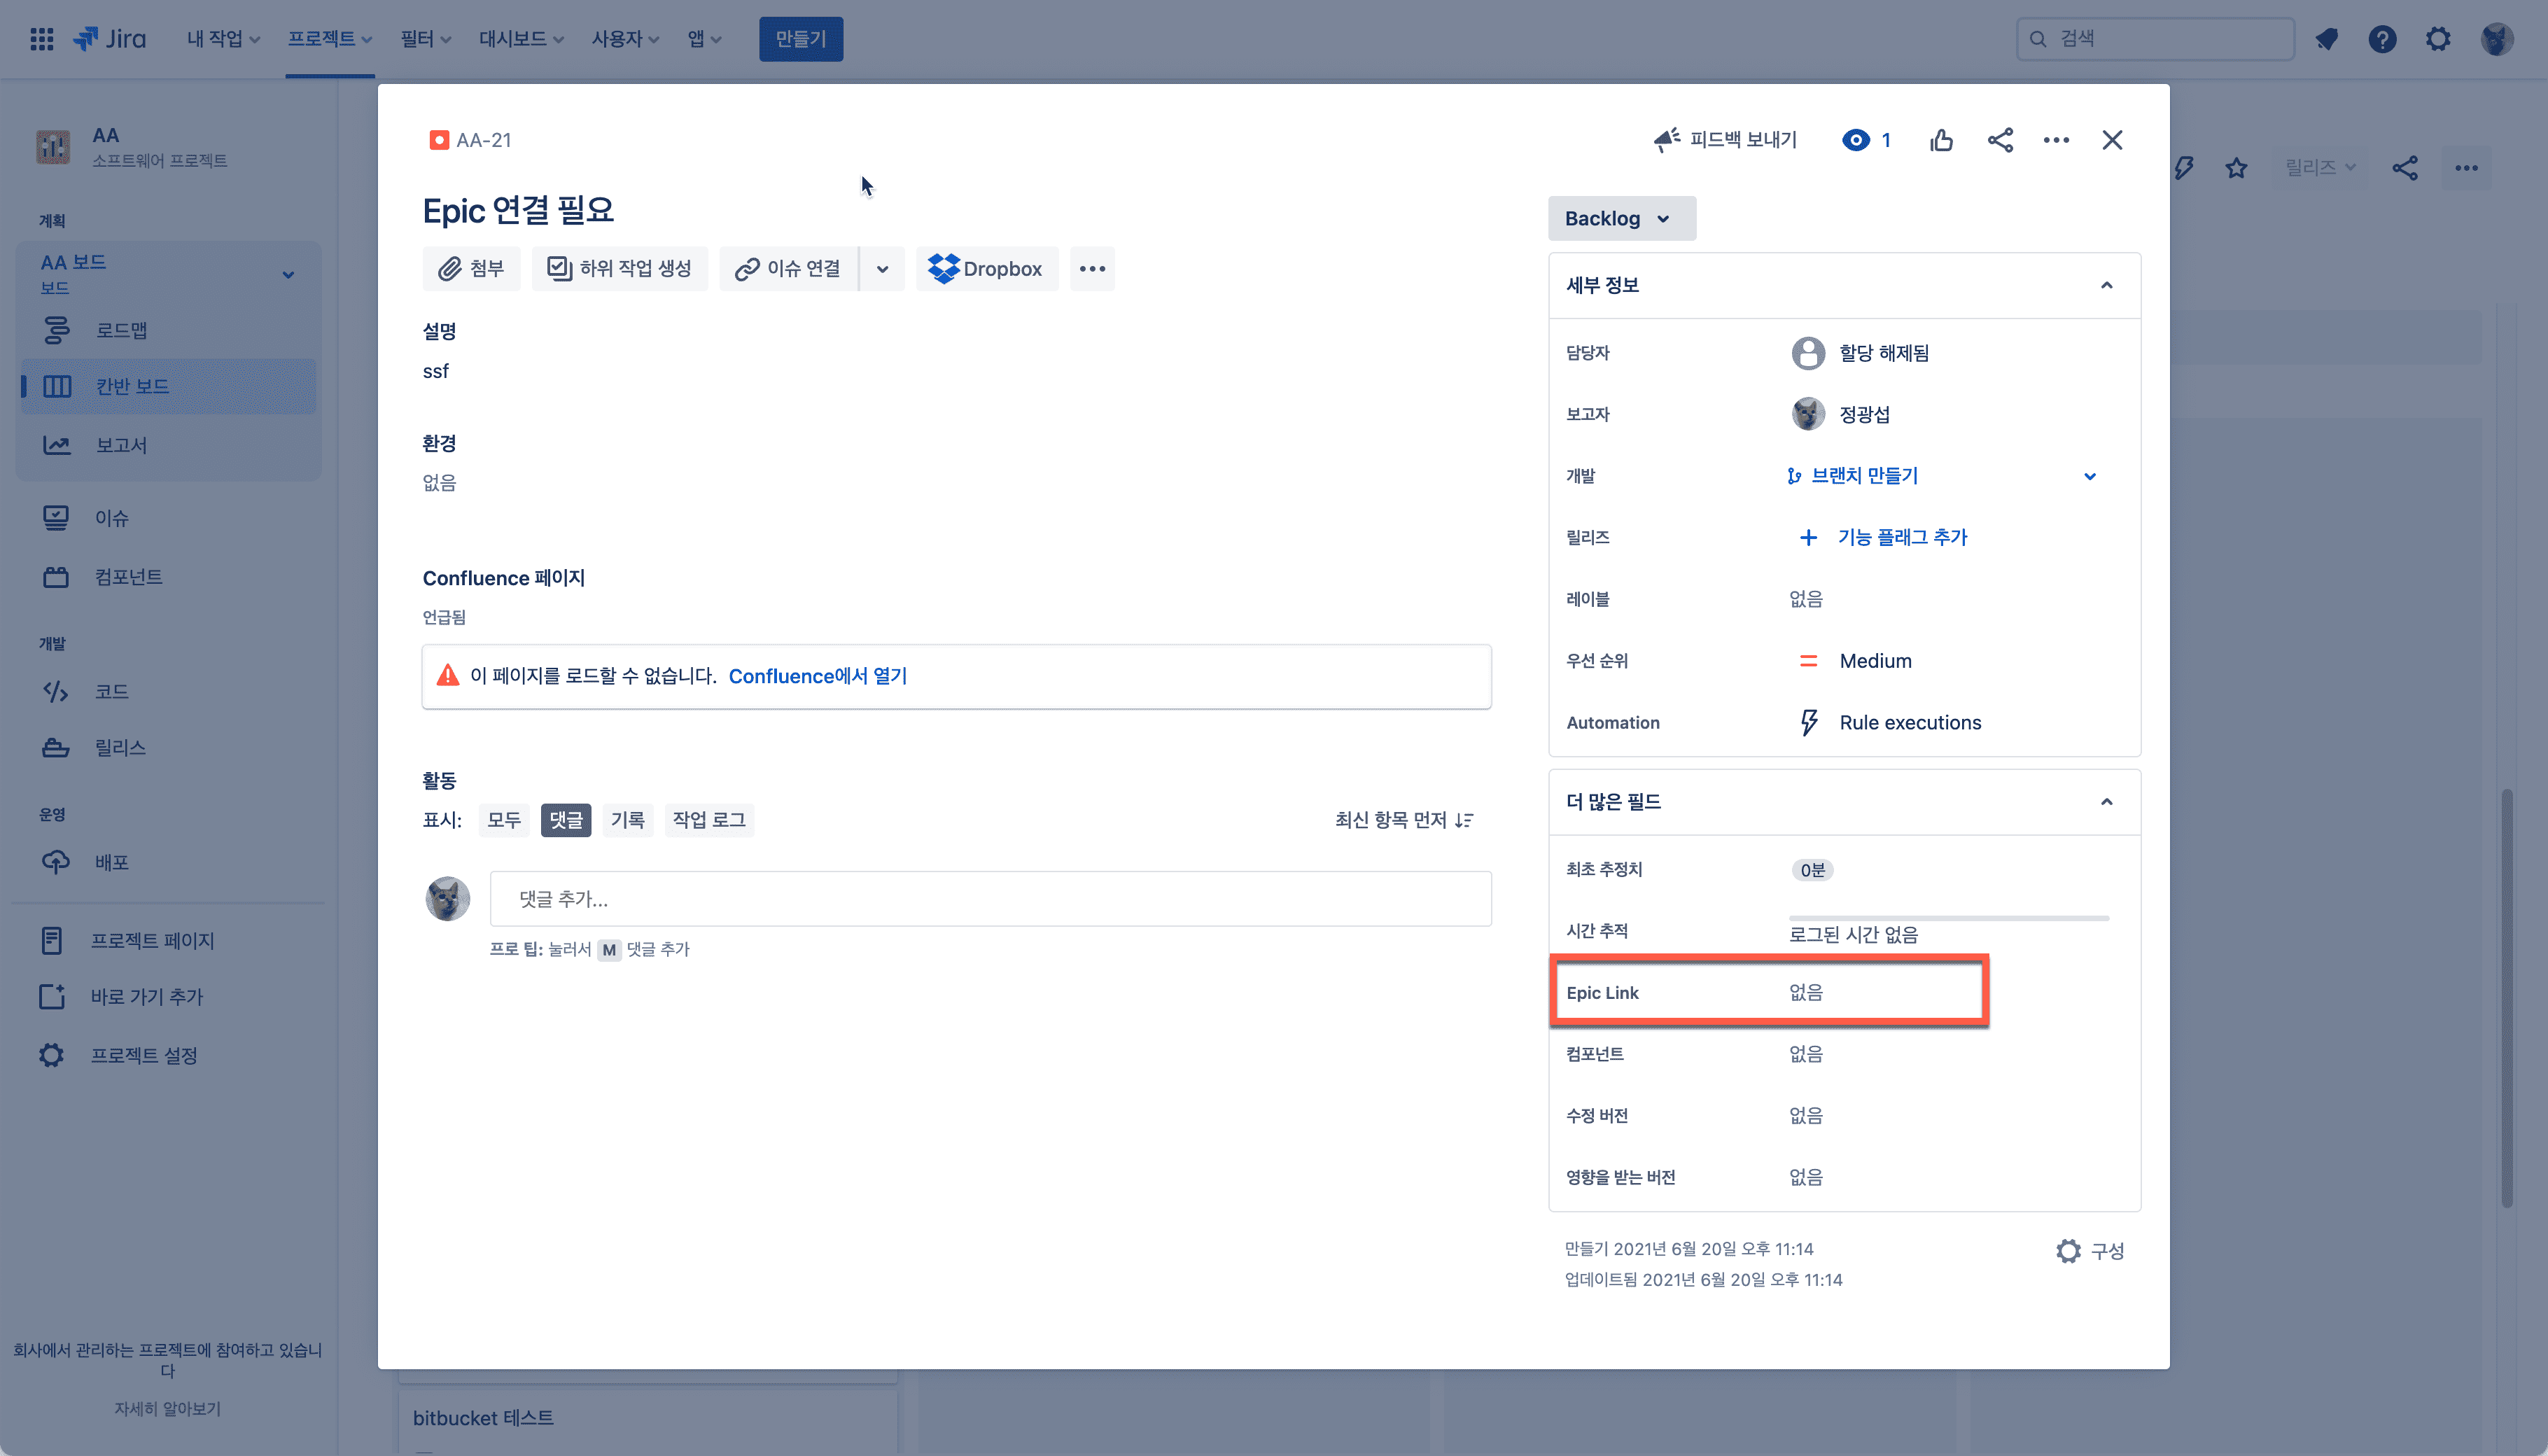2548x1456 pixels.
Task: Click the share icon in issue header
Action: 2000,140
